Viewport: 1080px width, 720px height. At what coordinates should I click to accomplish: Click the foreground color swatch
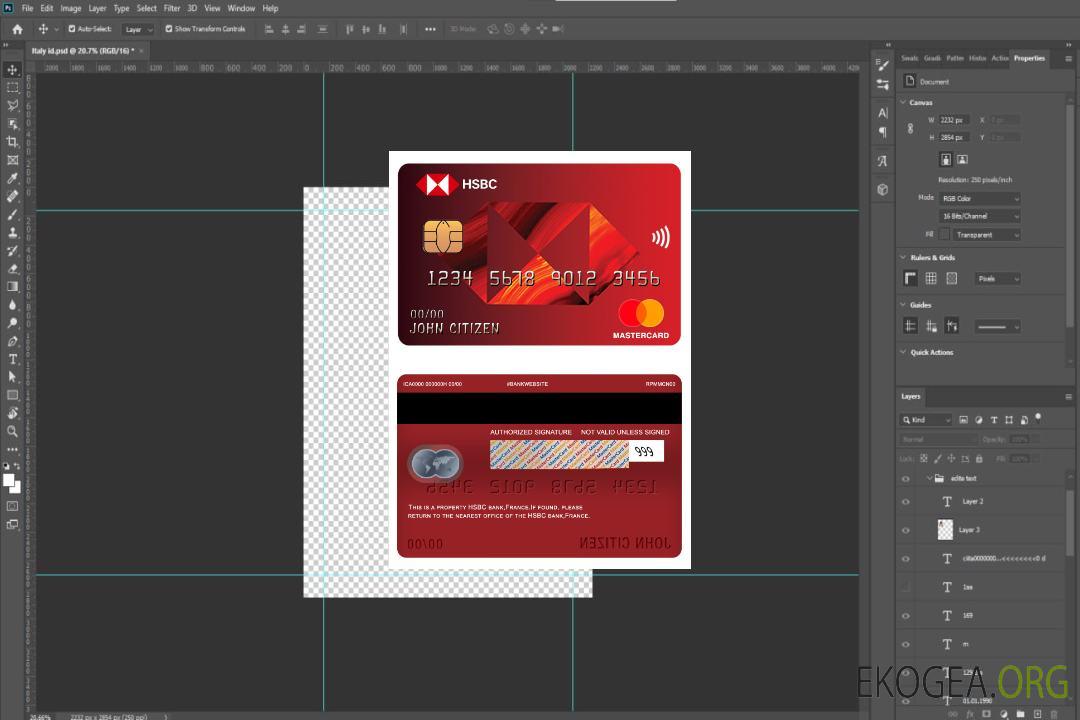pyautogui.click(x=9, y=481)
